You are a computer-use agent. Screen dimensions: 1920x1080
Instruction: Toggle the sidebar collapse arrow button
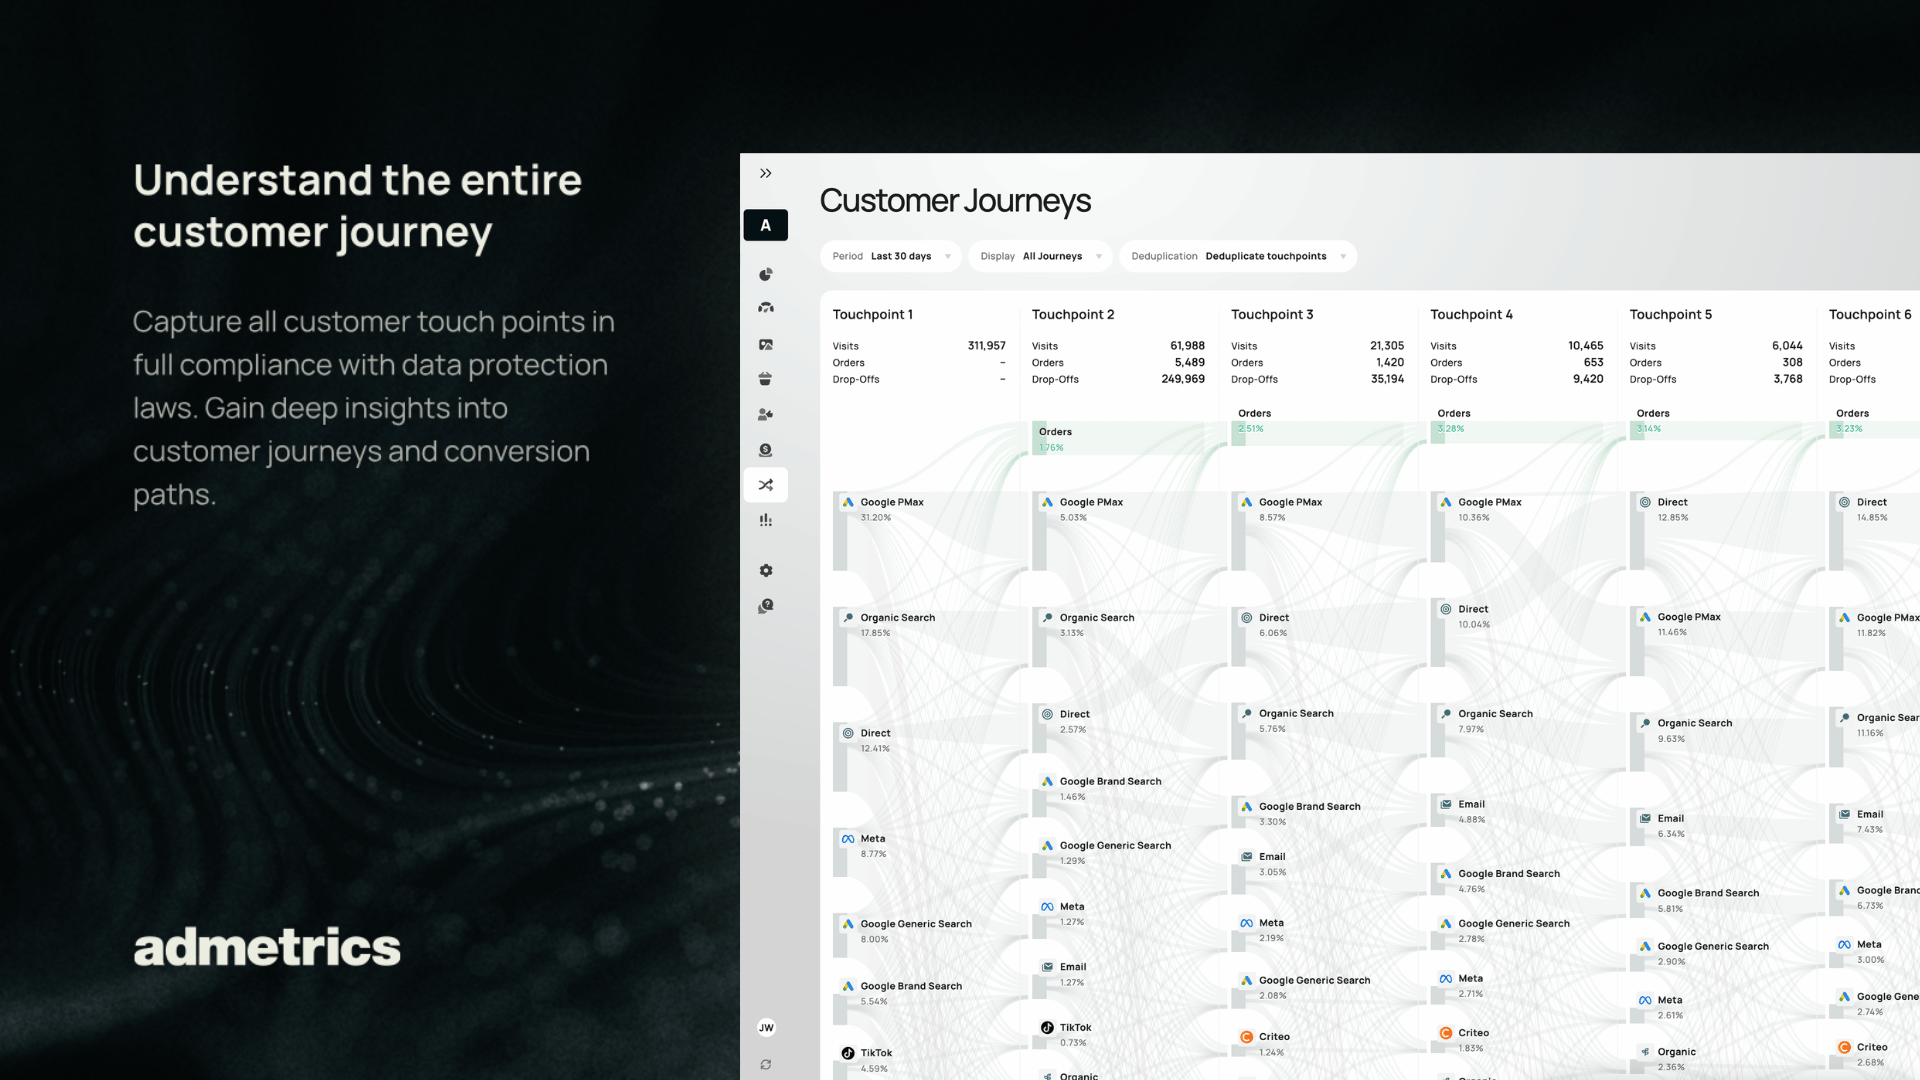(x=766, y=173)
